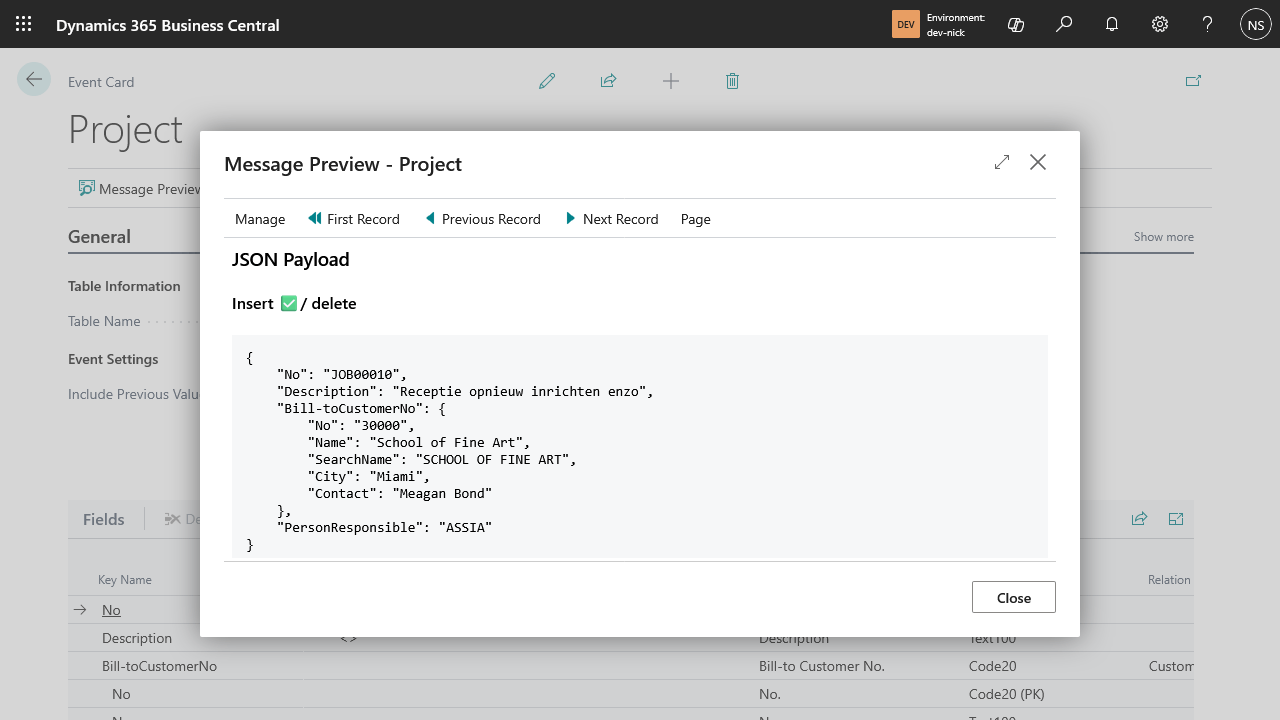The image size is (1280, 720).
Task: Click the JSON Payload heading
Action: (x=291, y=259)
